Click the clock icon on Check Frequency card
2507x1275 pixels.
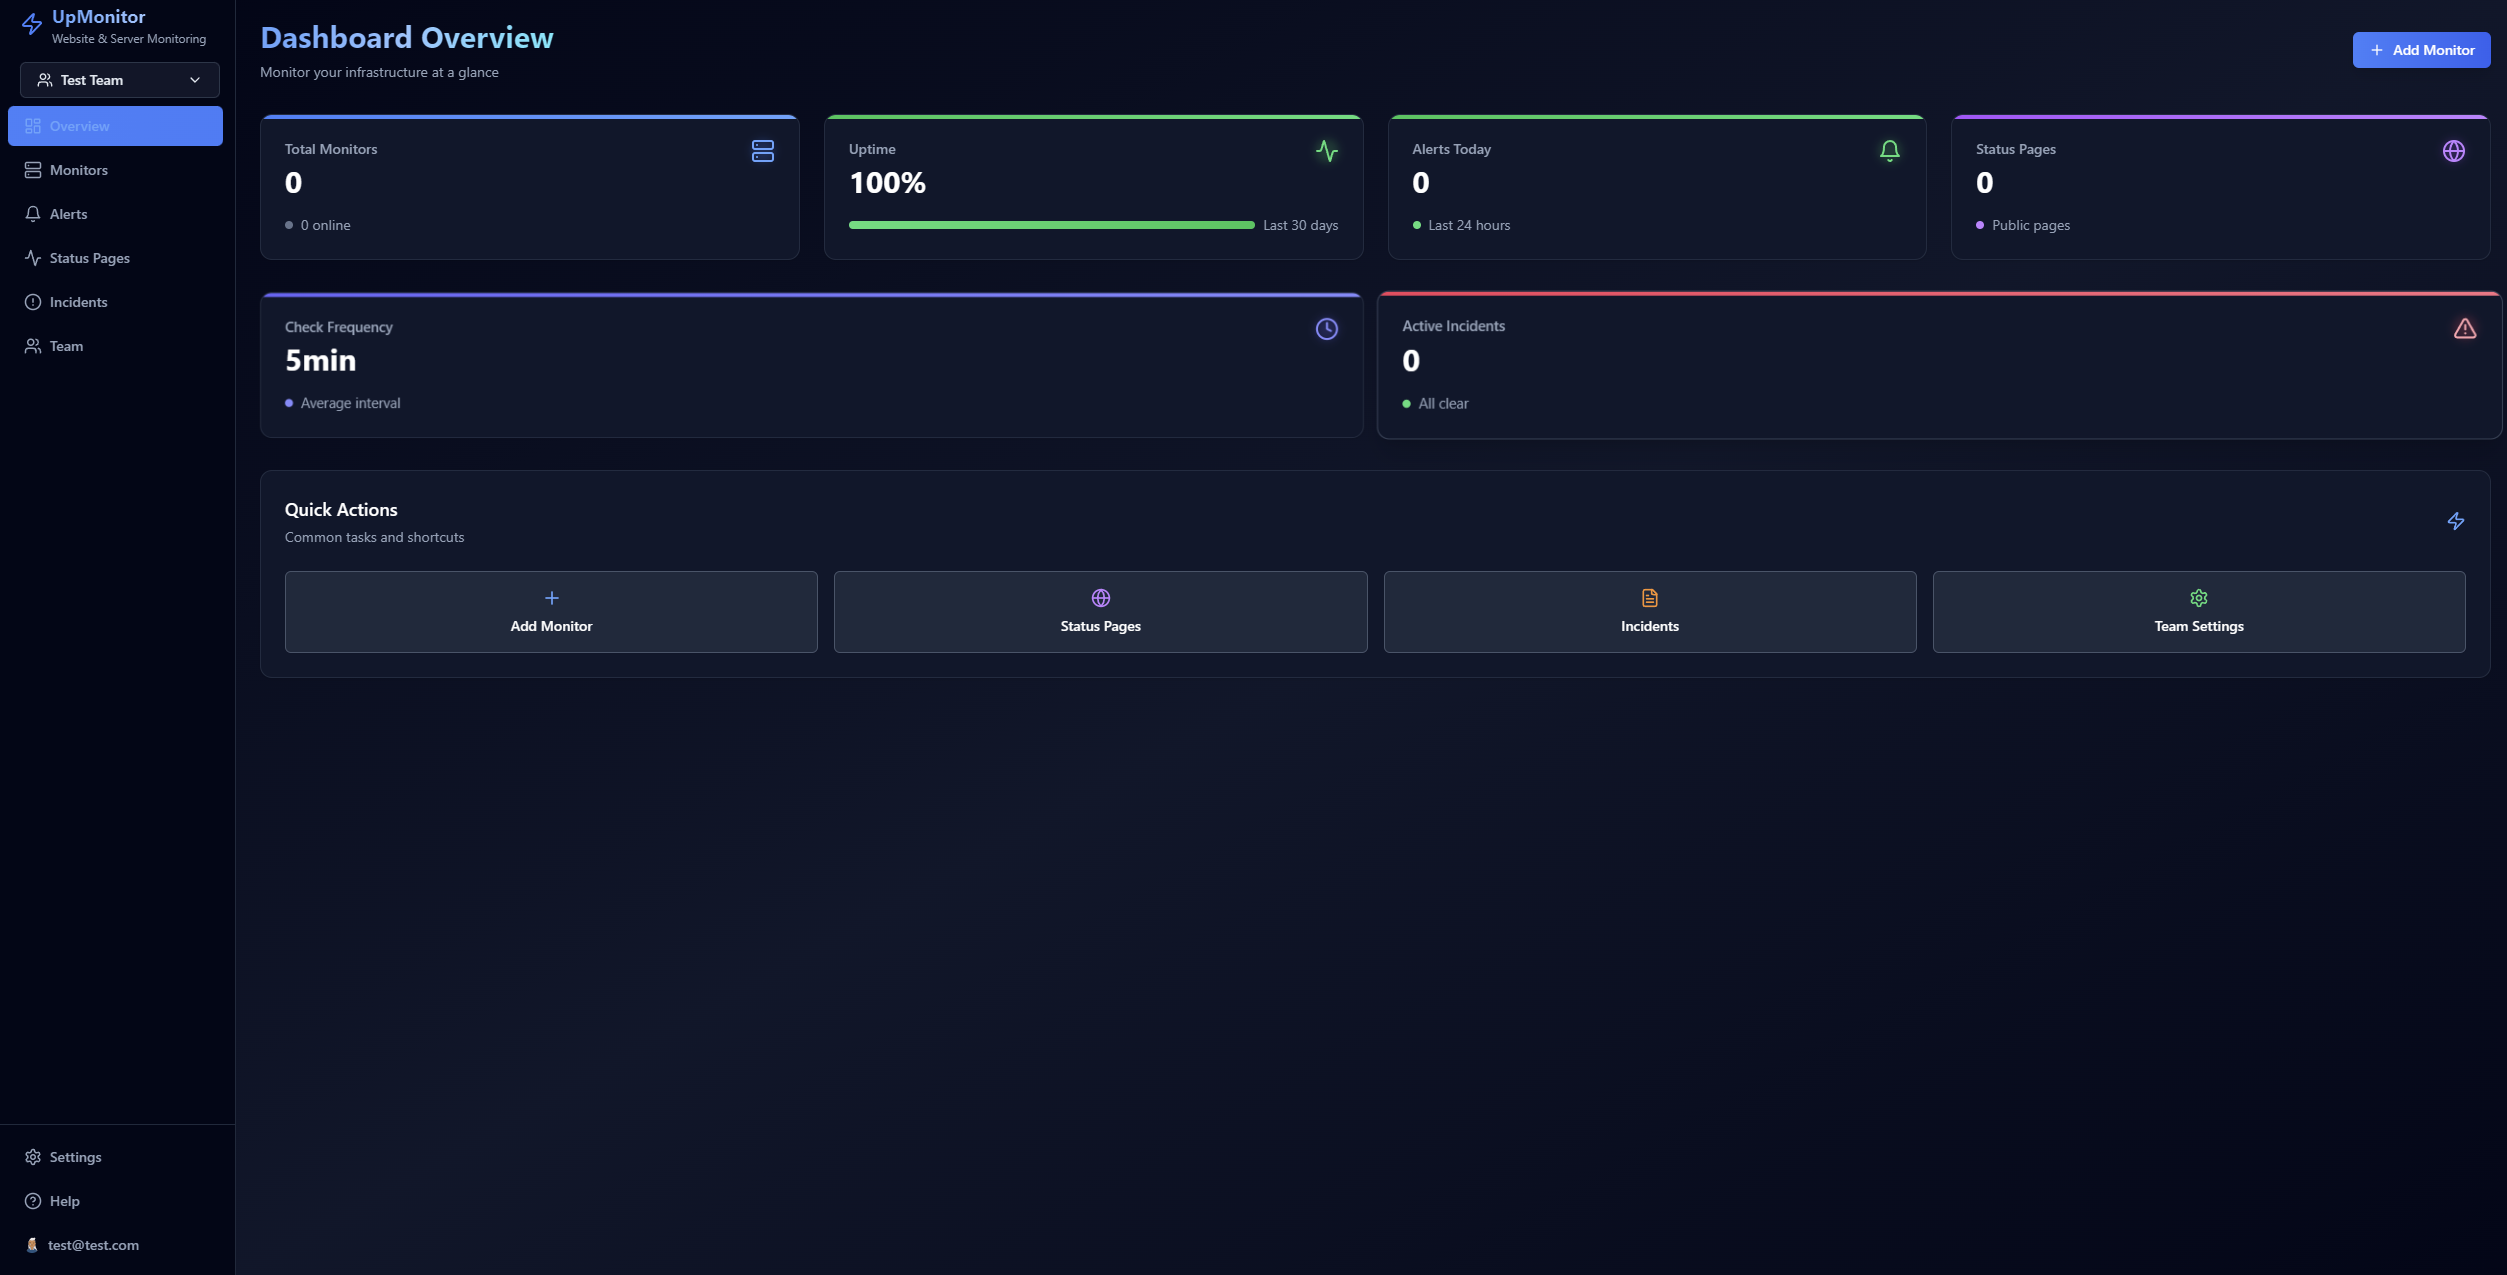[x=1327, y=328]
